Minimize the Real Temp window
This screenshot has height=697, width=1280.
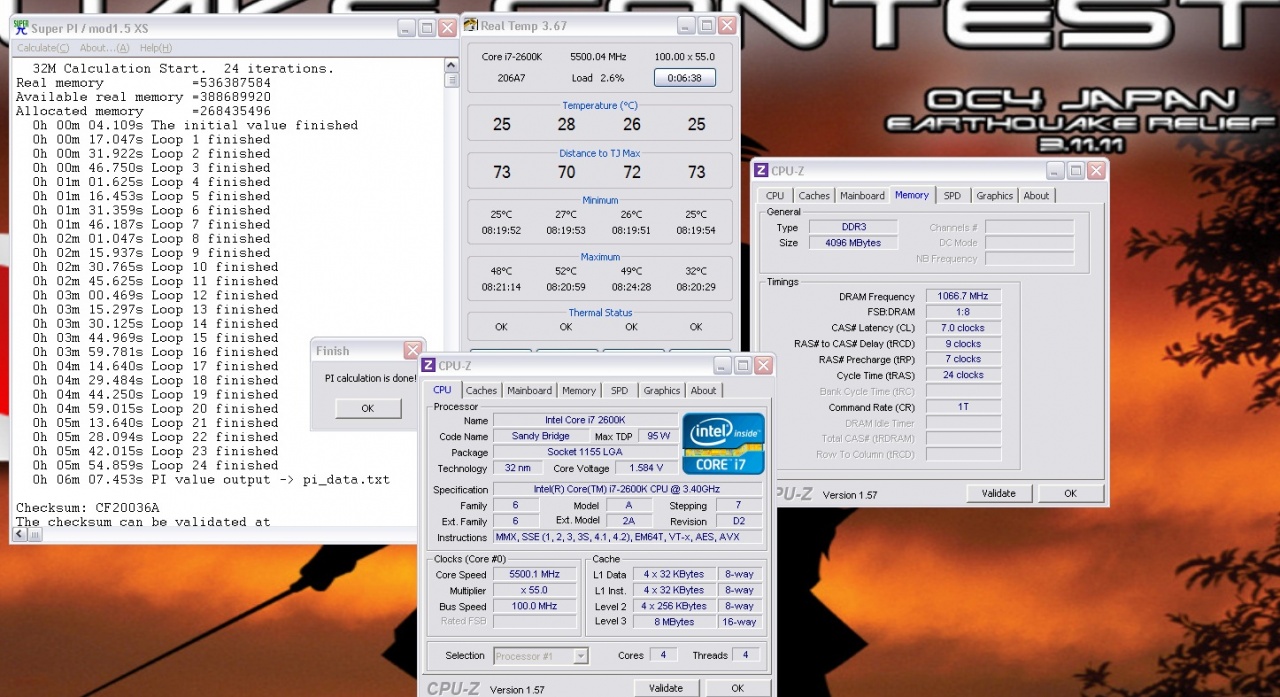686,26
